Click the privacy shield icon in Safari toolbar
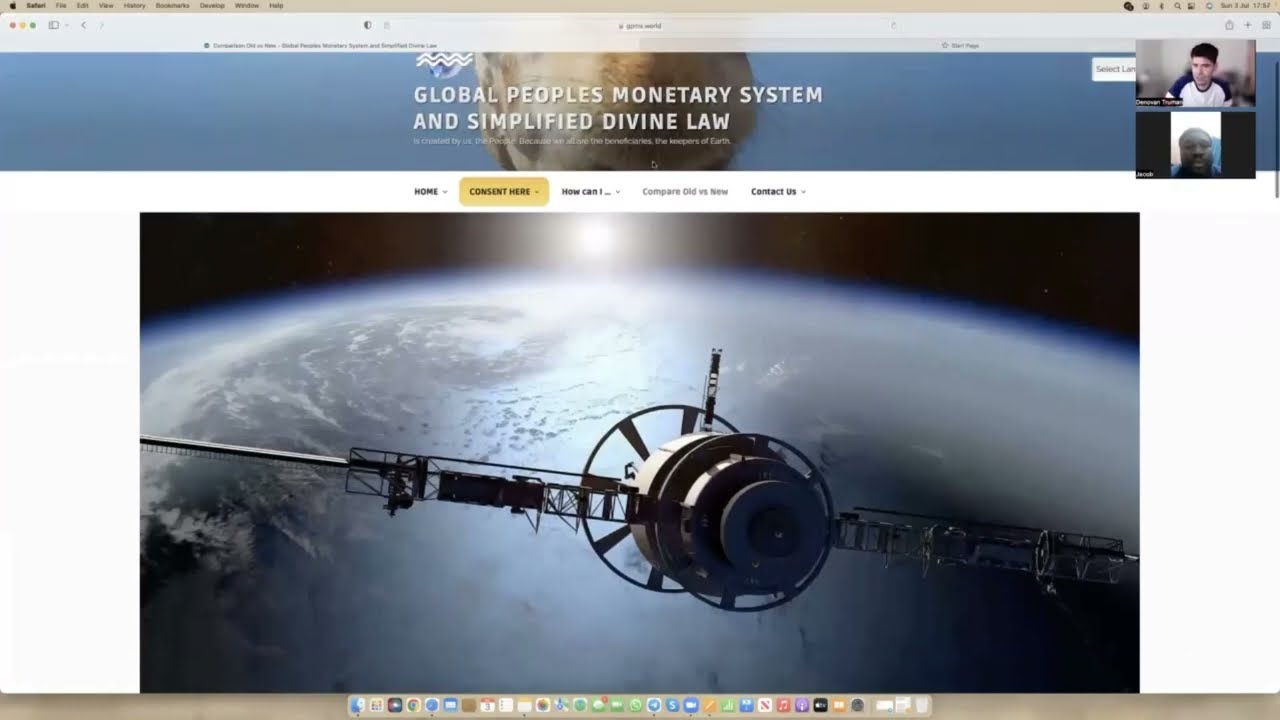The image size is (1280, 720). pyautogui.click(x=367, y=25)
